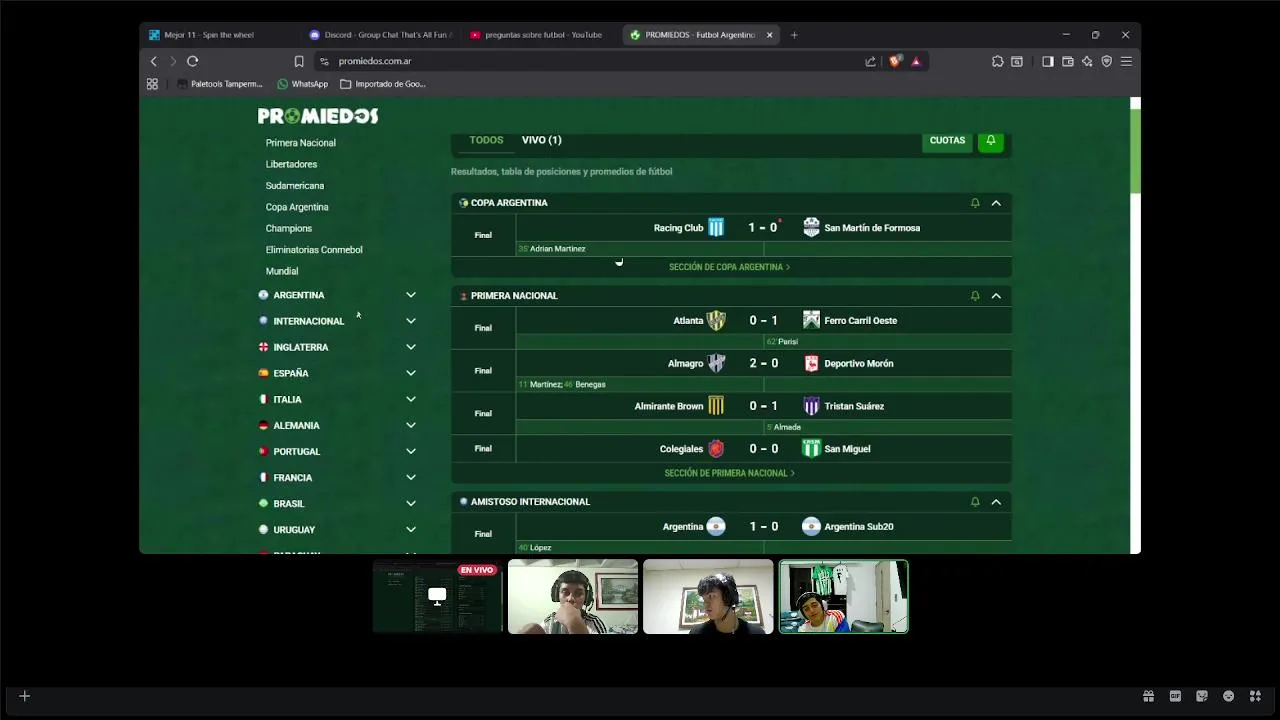This screenshot has height=720, width=1280.
Task: Collapse the Amistoso Internacional section
Action: coord(996,502)
